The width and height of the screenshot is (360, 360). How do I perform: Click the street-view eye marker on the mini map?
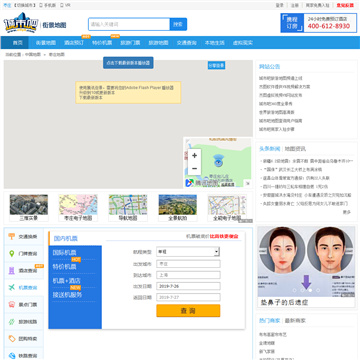[218, 161]
